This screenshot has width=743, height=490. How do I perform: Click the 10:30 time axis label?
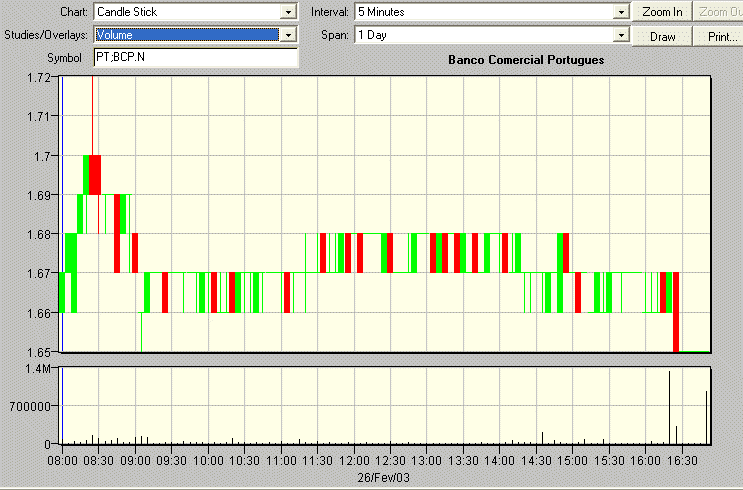(245, 460)
